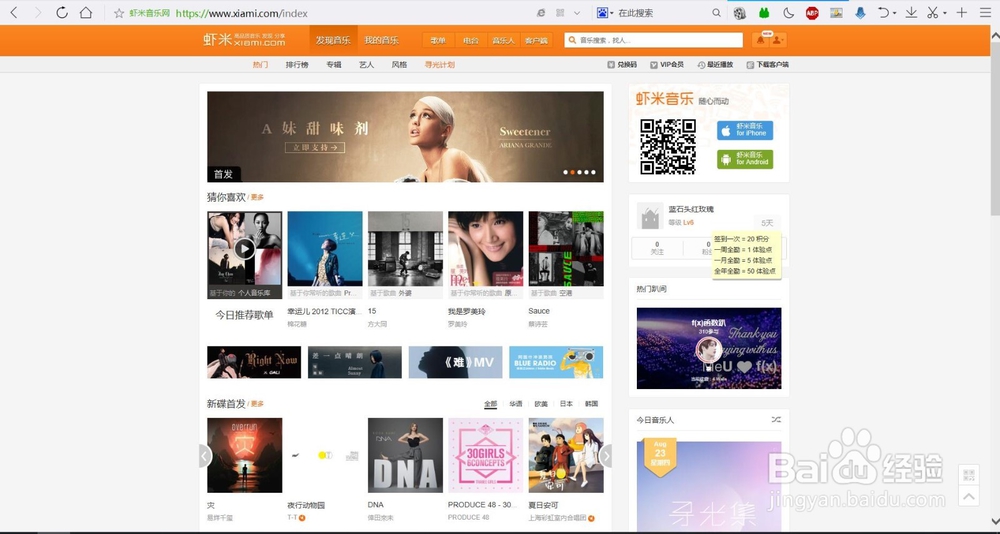Image resolution: width=1000 pixels, height=534 pixels.
Task: Open the 音乐人 header button
Action: pyautogui.click(x=504, y=40)
